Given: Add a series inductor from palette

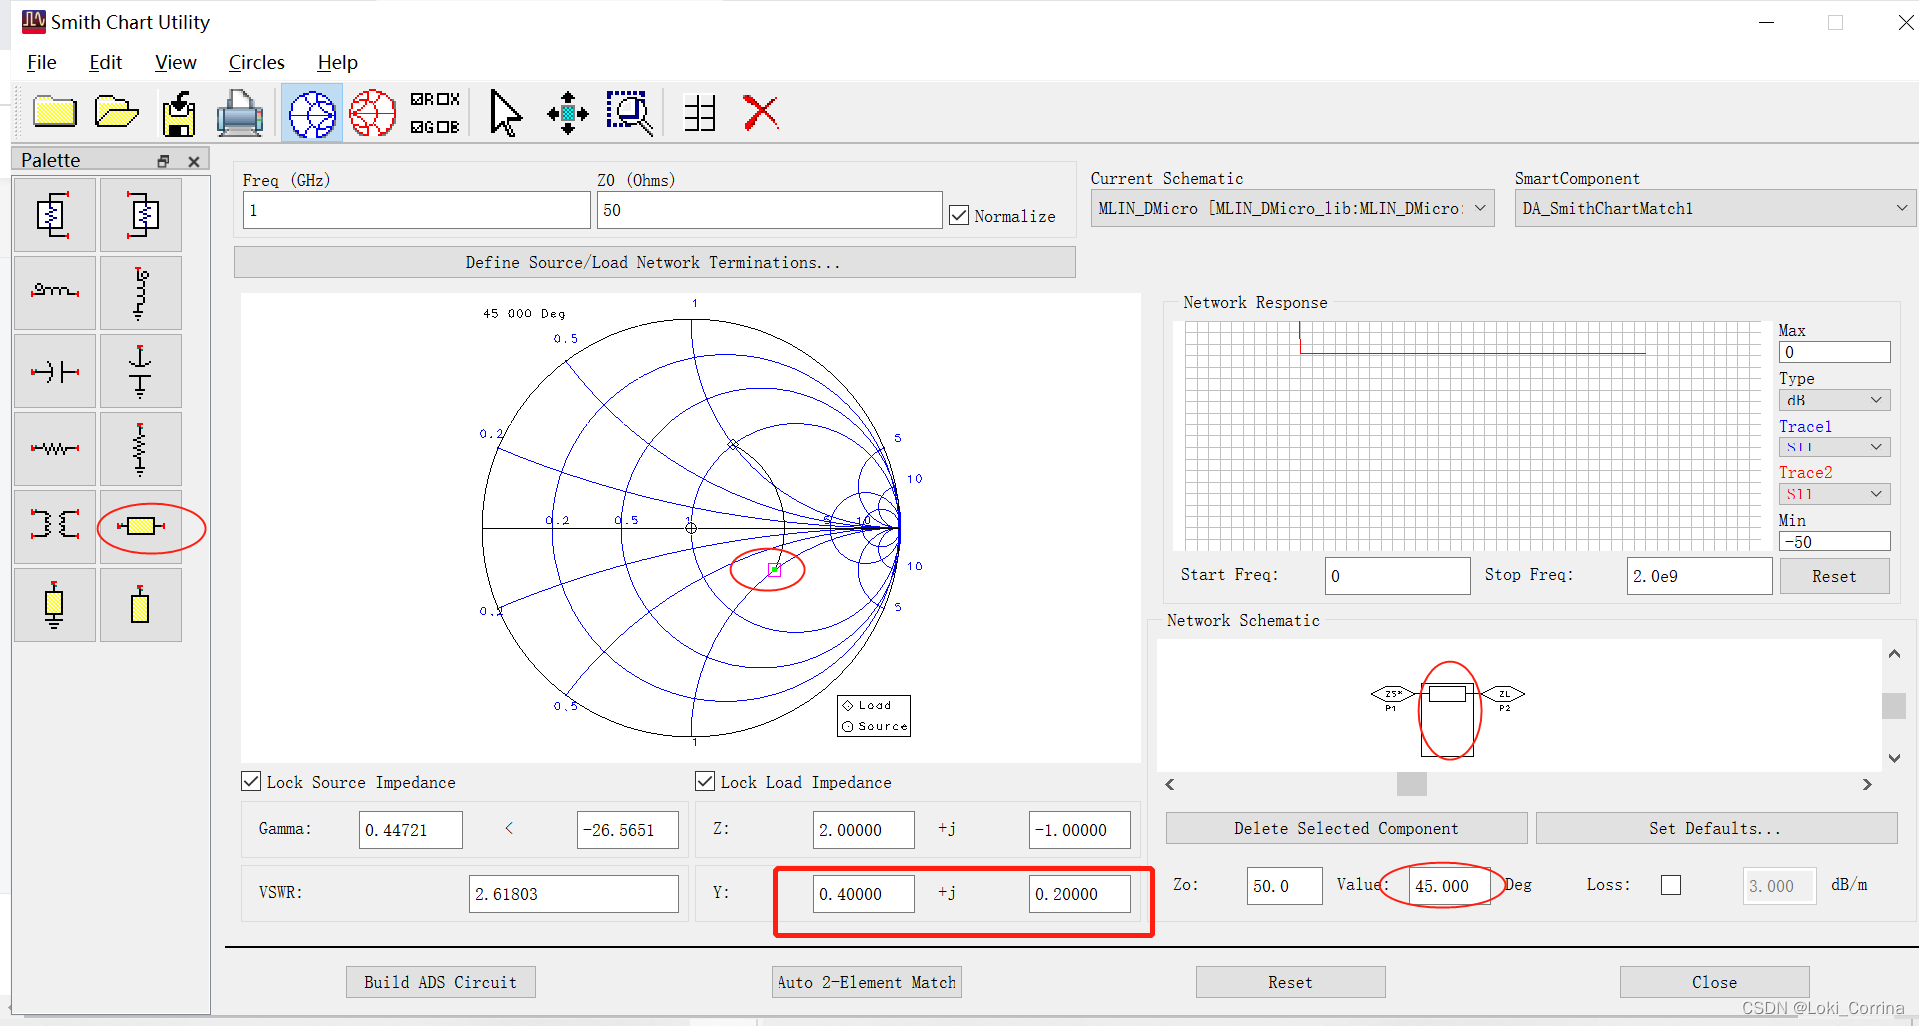Looking at the screenshot, I should tap(55, 293).
